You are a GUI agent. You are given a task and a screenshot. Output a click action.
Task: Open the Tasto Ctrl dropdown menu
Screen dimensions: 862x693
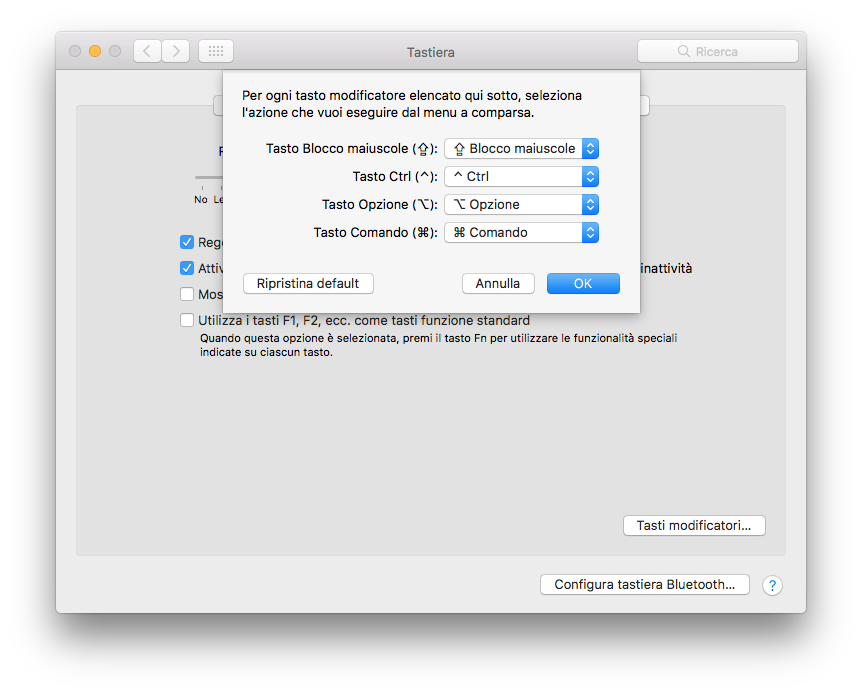(x=521, y=176)
